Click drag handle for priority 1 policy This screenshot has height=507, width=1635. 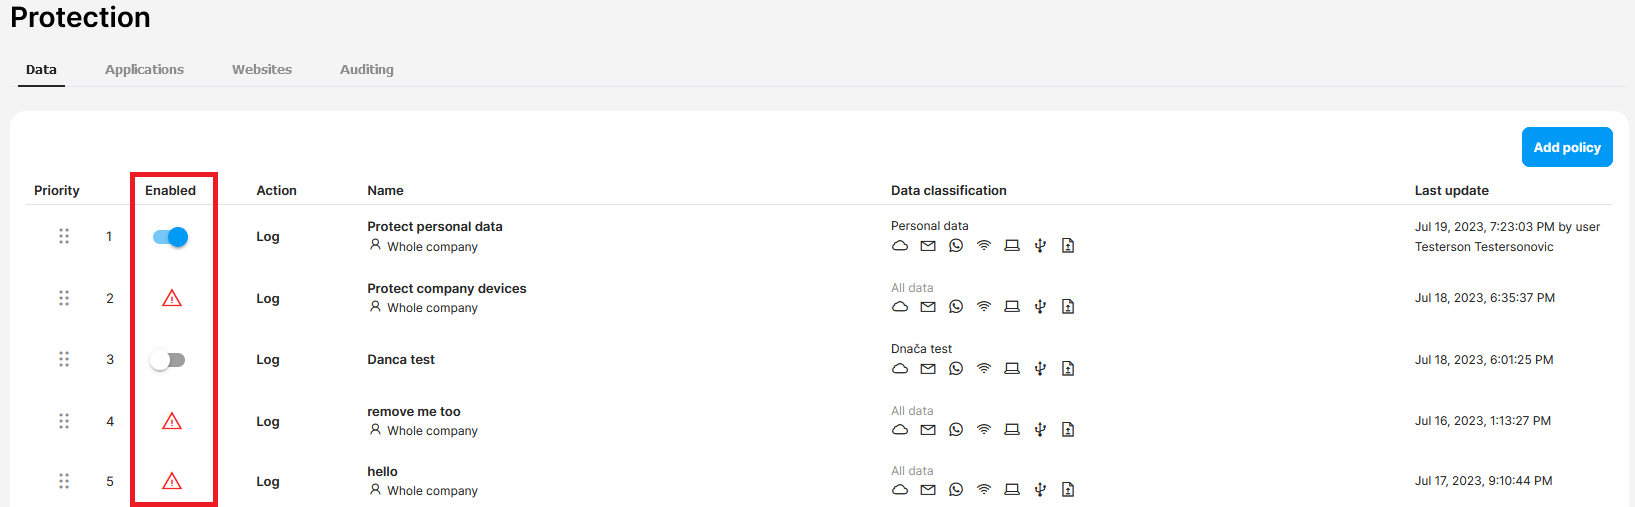pyautogui.click(x=64, y=236)
